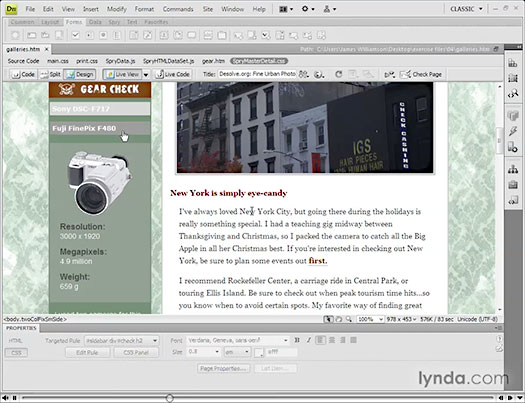Open the text color swatch picker
The width and height of the screenshot is (525, 403).
tap(259, 352)
